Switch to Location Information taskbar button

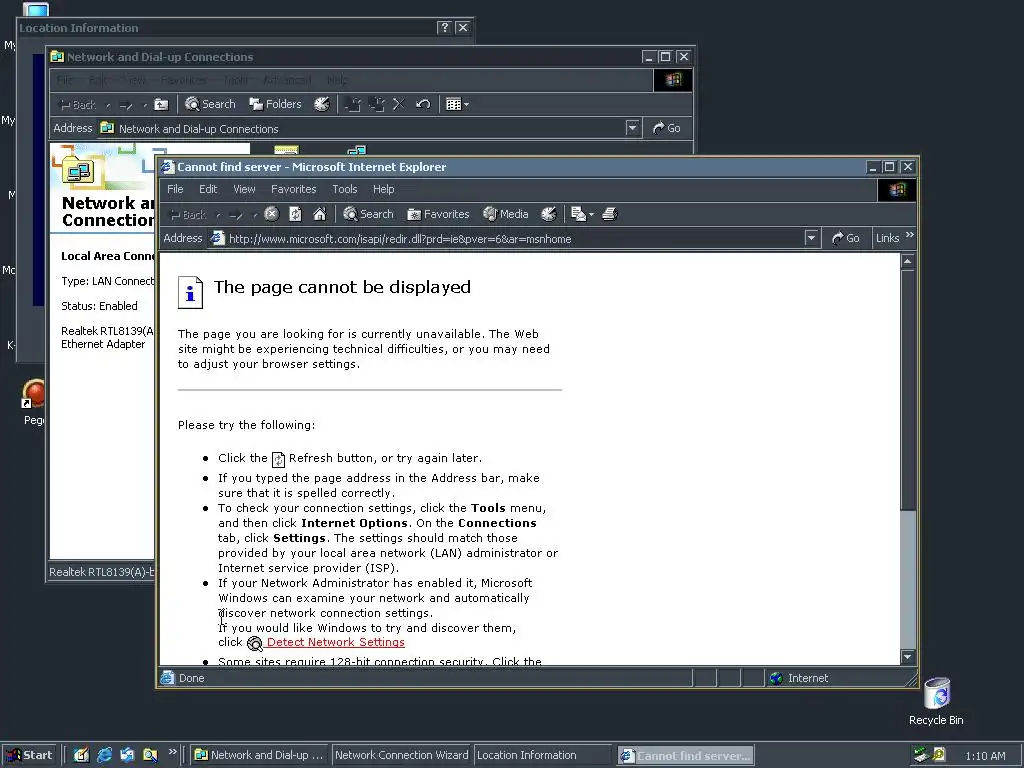542,755
